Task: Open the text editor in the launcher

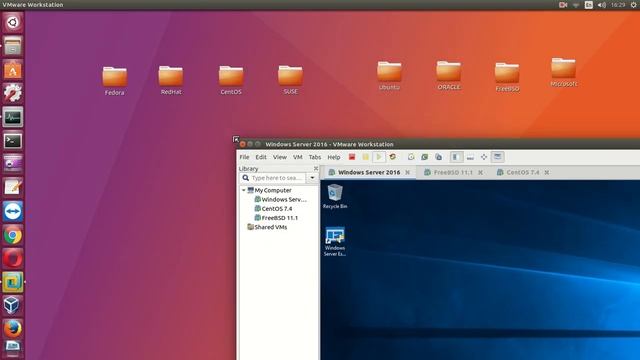Action: click(x=13, y=187)
